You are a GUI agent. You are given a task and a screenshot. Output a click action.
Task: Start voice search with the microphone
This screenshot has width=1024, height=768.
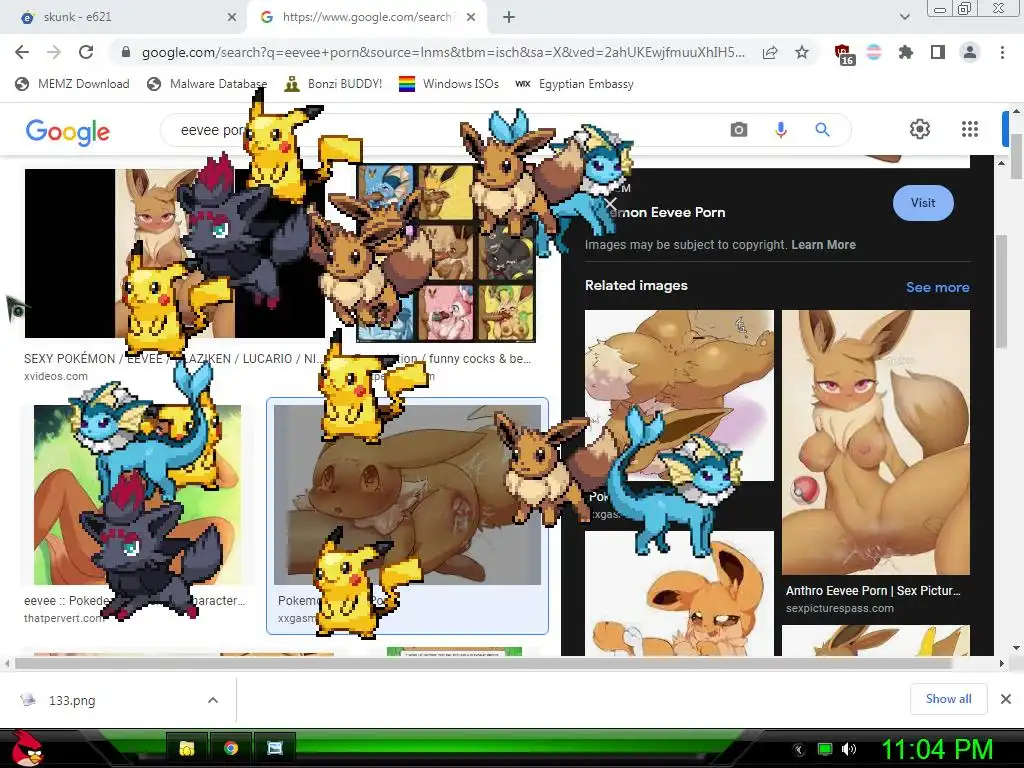pyautogui.click(x=780, y=129)
